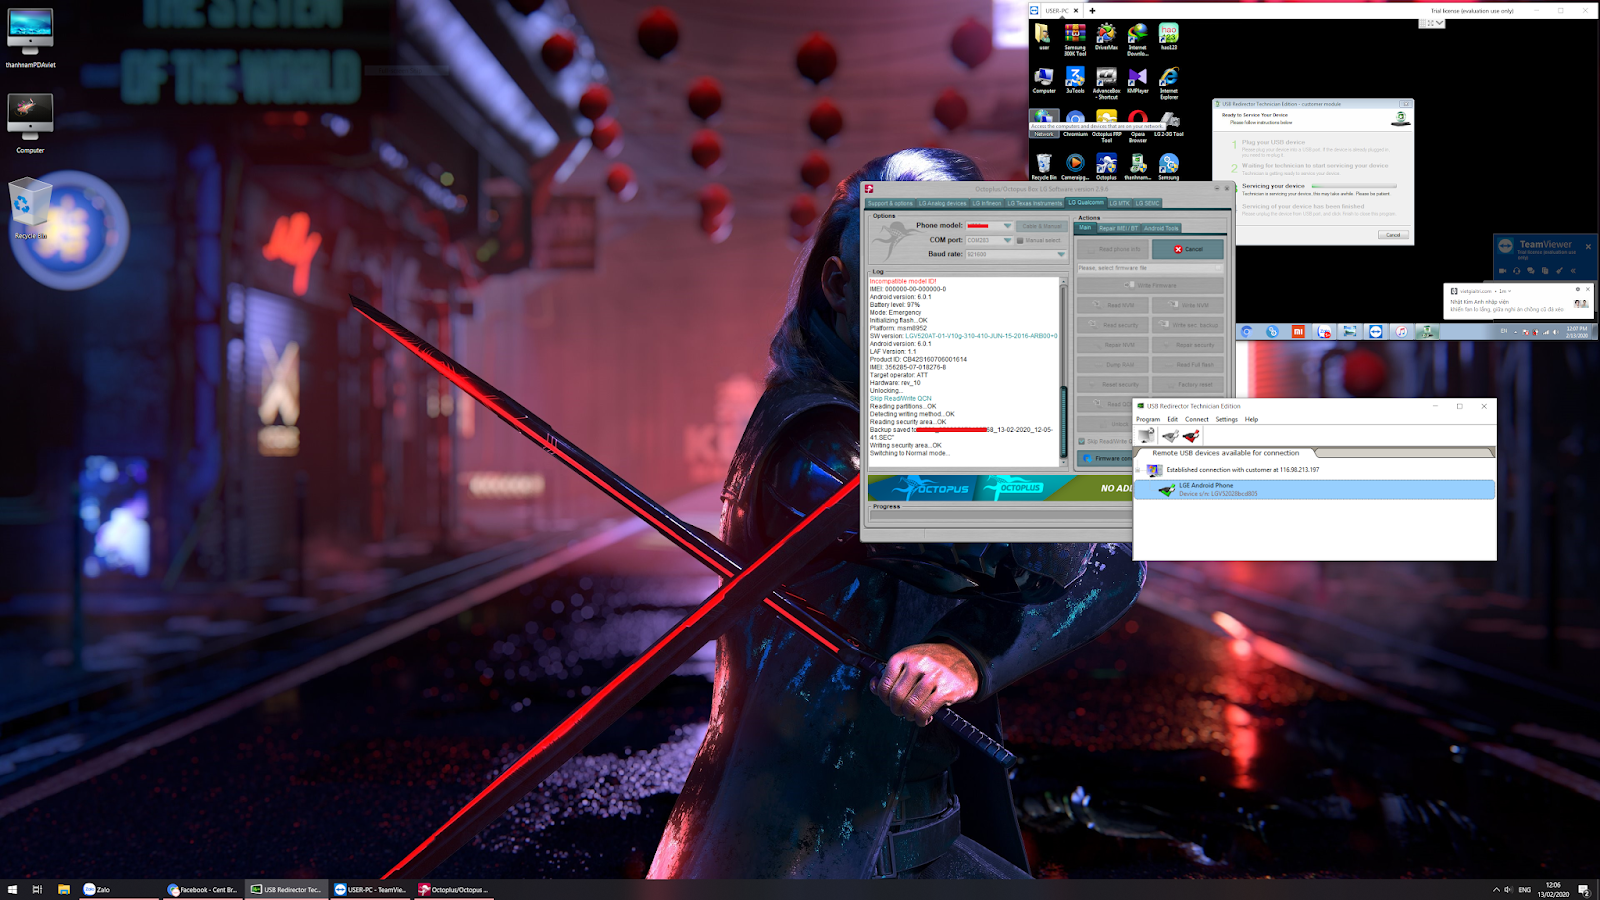This screenshot has height=900, width=1600.
Task: Open Help menu in USB Redirector
Action: pos(1251,419)
